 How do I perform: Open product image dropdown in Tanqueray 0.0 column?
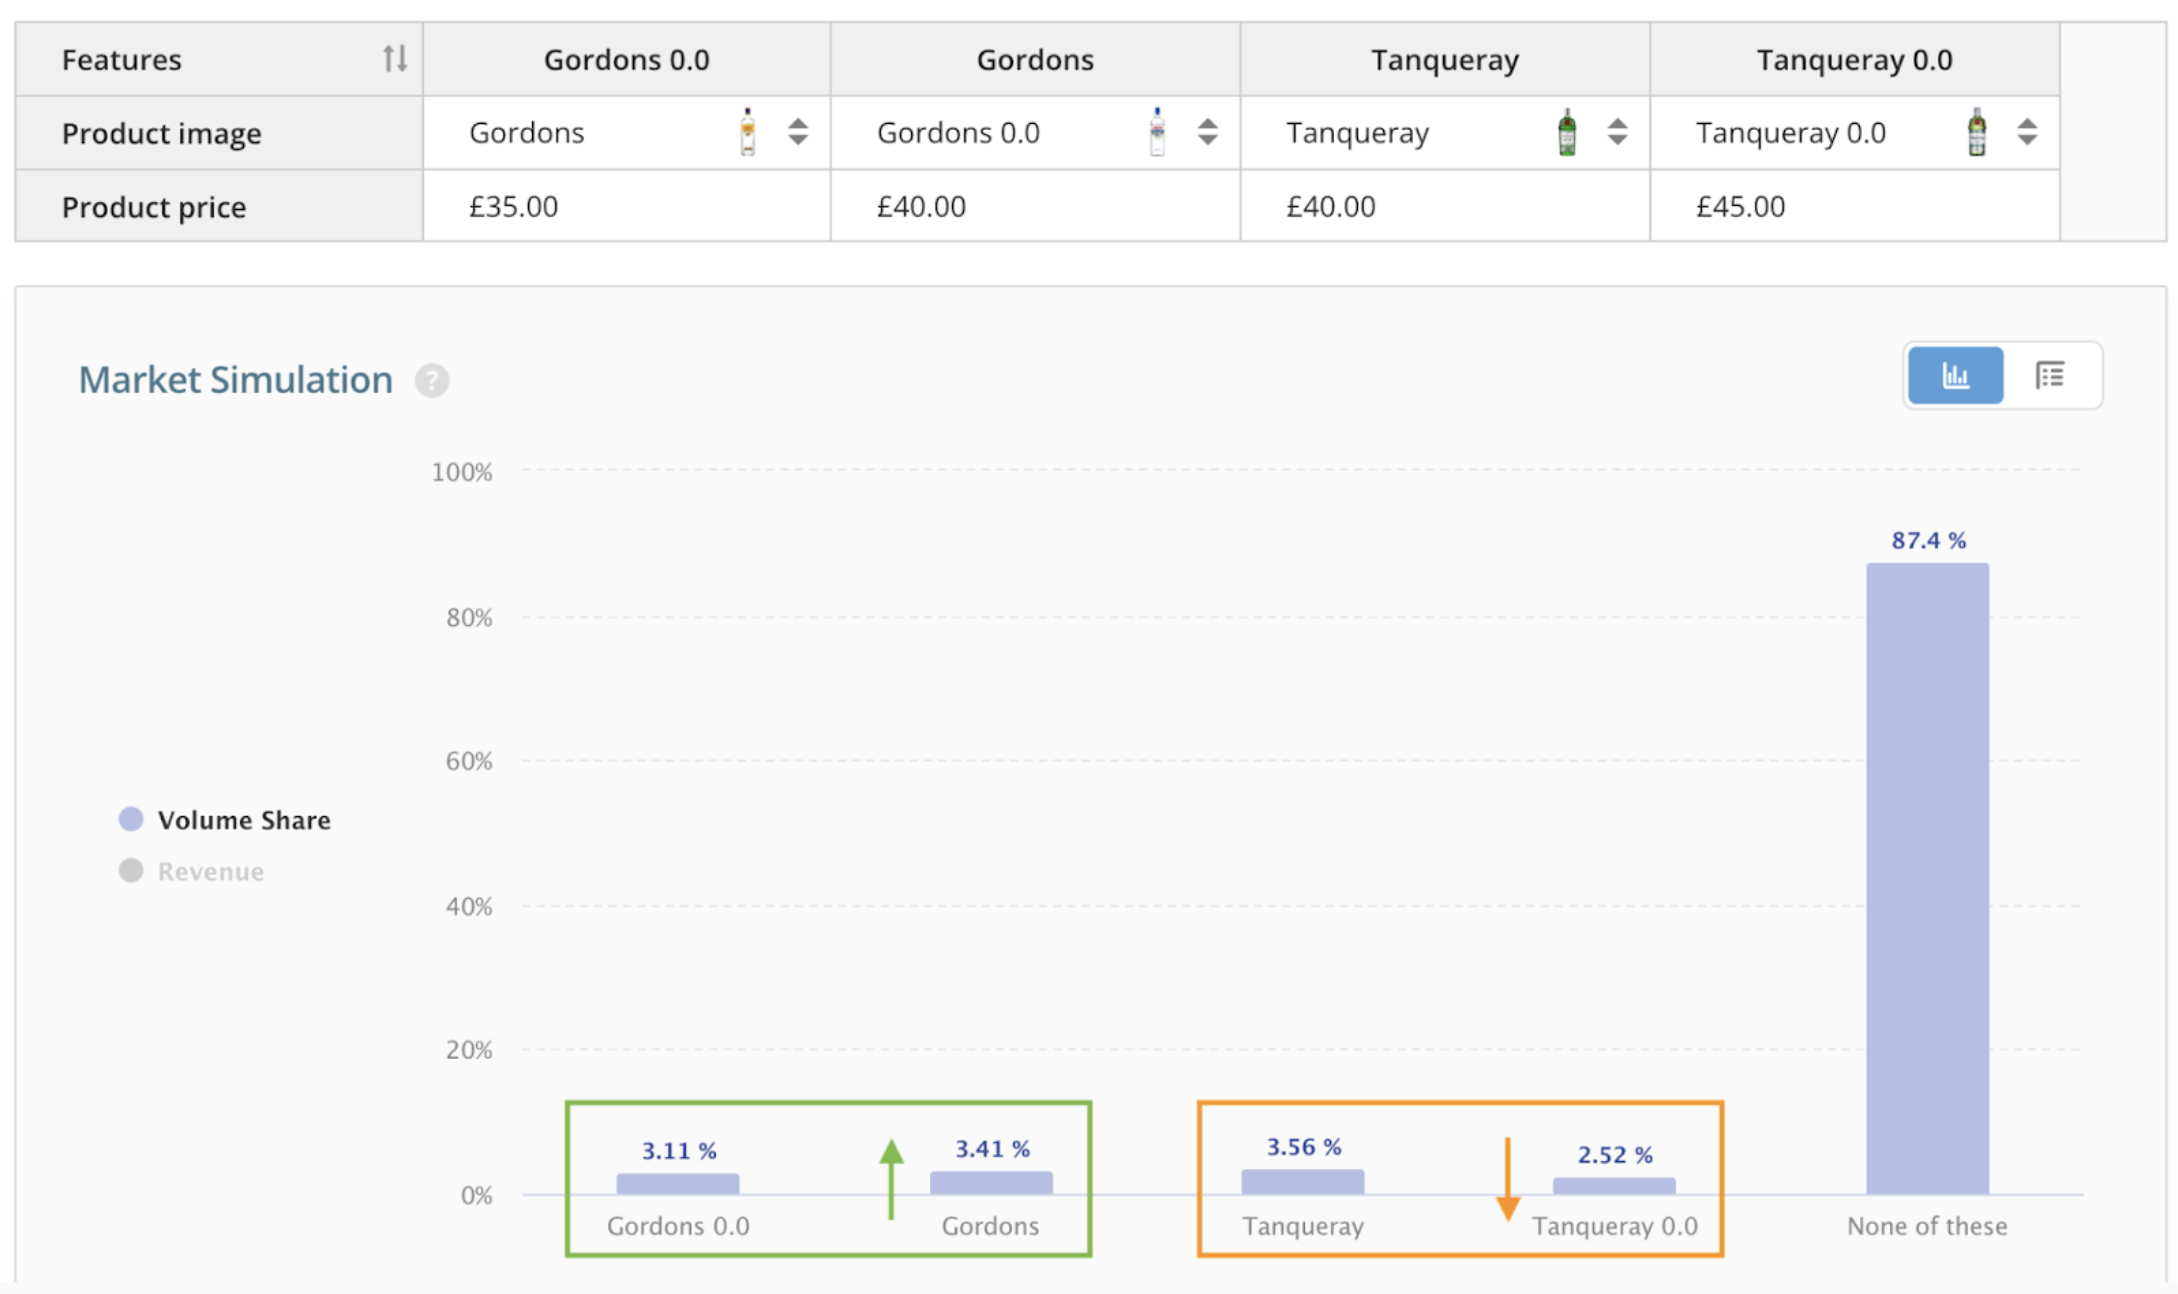[x=2027, y=132]
